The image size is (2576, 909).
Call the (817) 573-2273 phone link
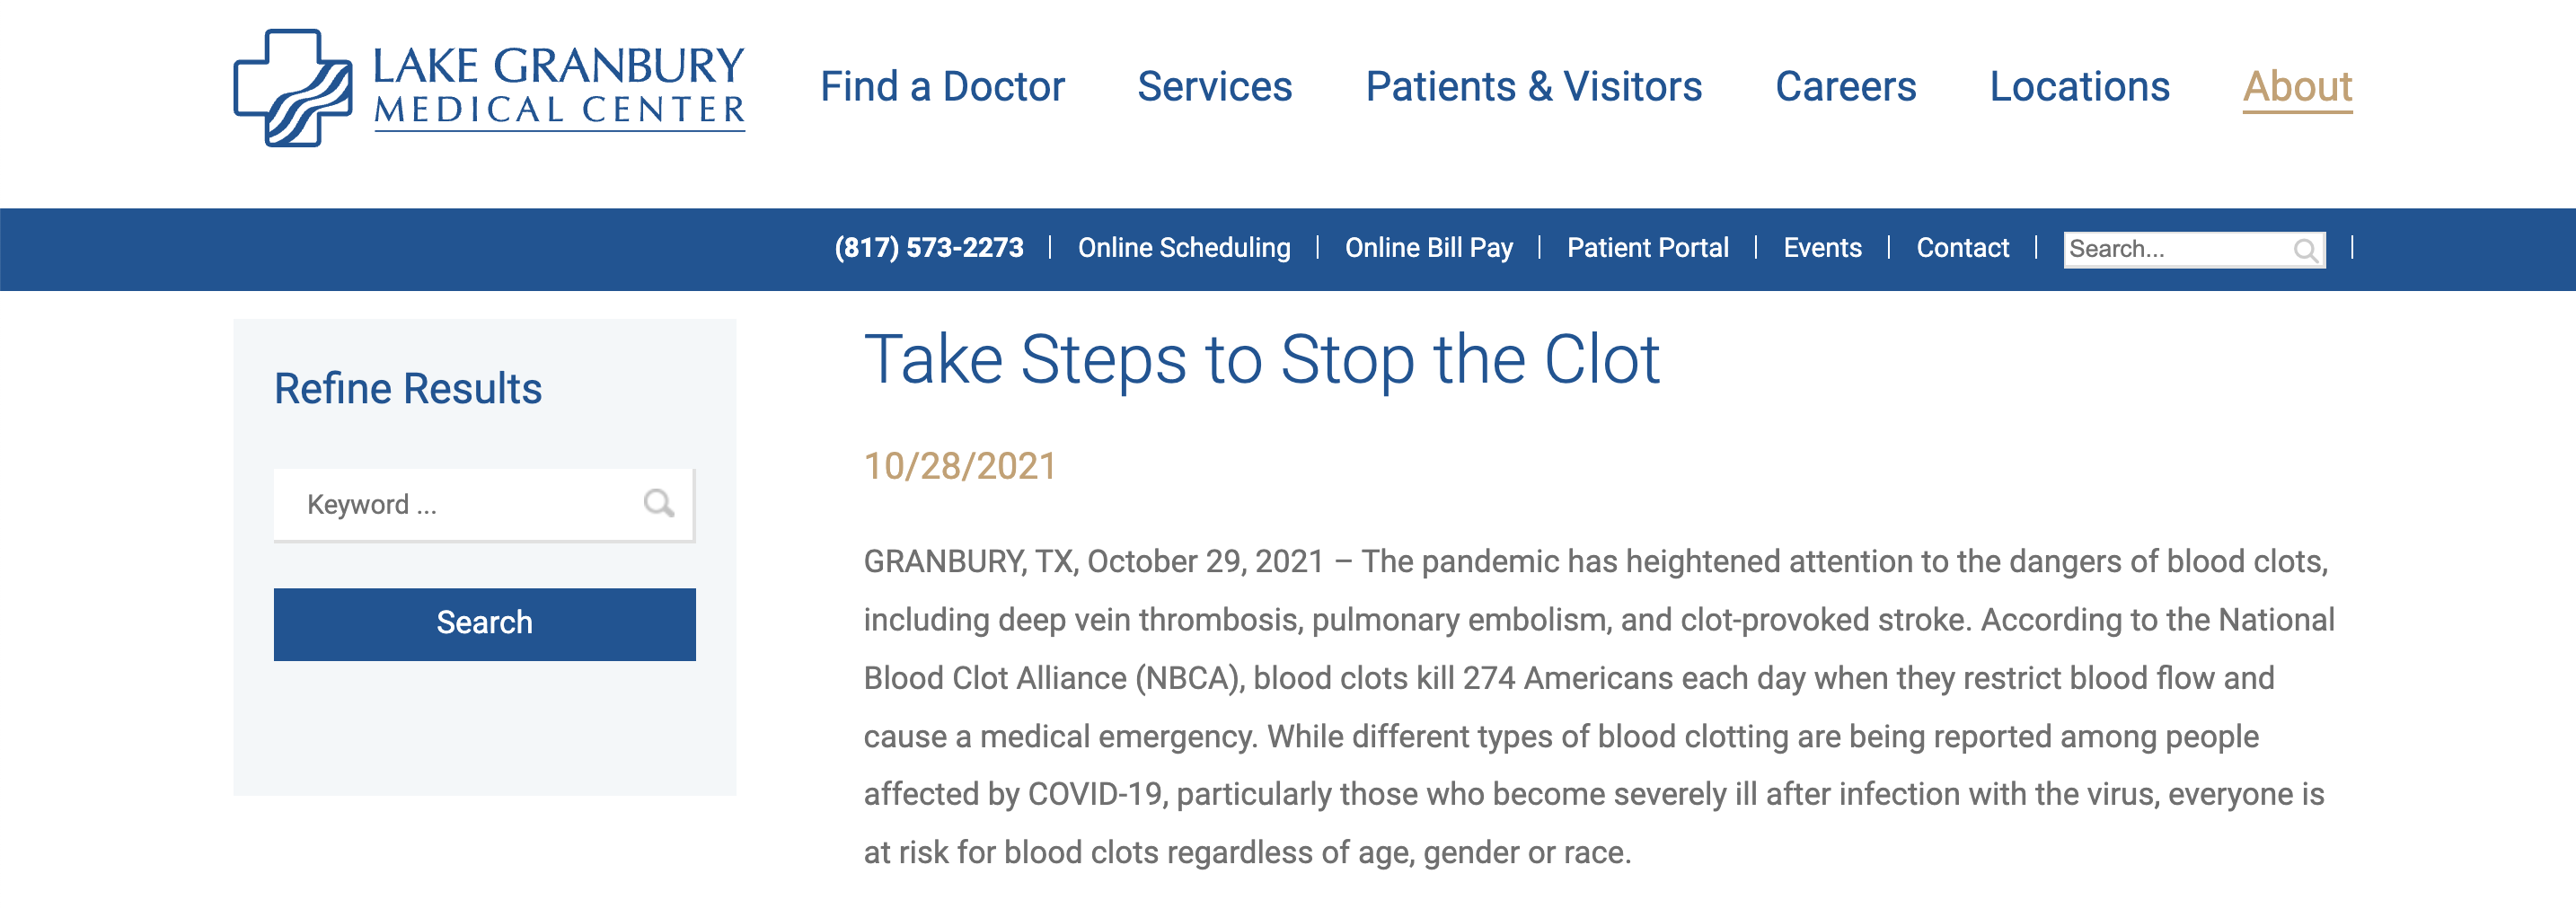pos(929,248)
